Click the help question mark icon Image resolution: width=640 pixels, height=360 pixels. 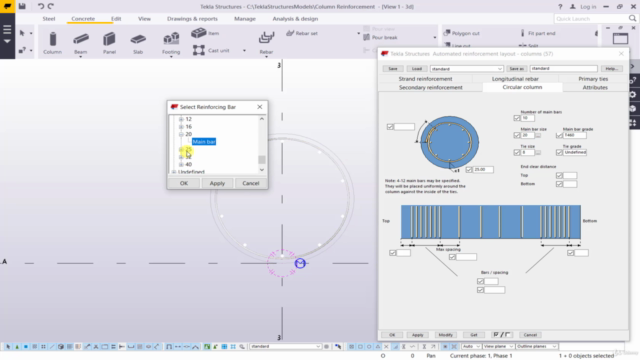(560, 7)
